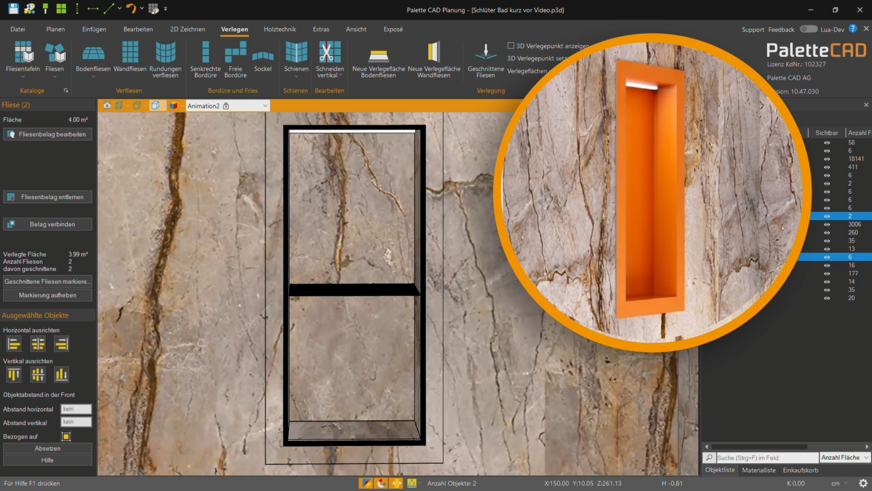Enable 3D Verlegepunkt anzeigen checkbox

pyautogui.click(x=511, y=46)
